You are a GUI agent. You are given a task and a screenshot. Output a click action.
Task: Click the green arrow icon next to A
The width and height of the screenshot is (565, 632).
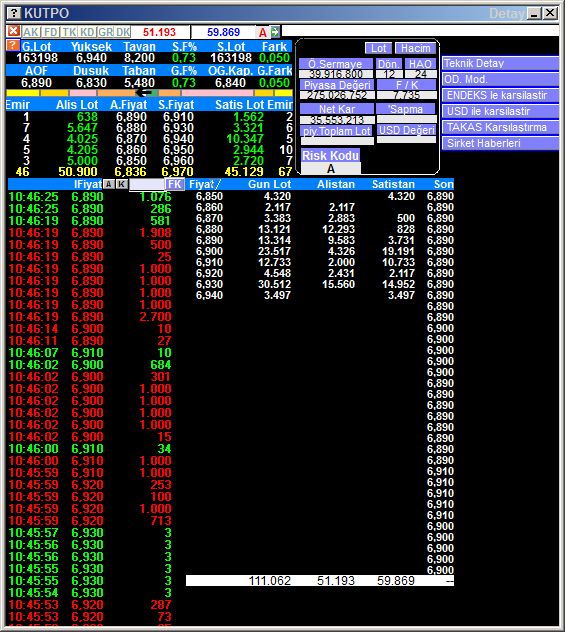pos(275,32)
